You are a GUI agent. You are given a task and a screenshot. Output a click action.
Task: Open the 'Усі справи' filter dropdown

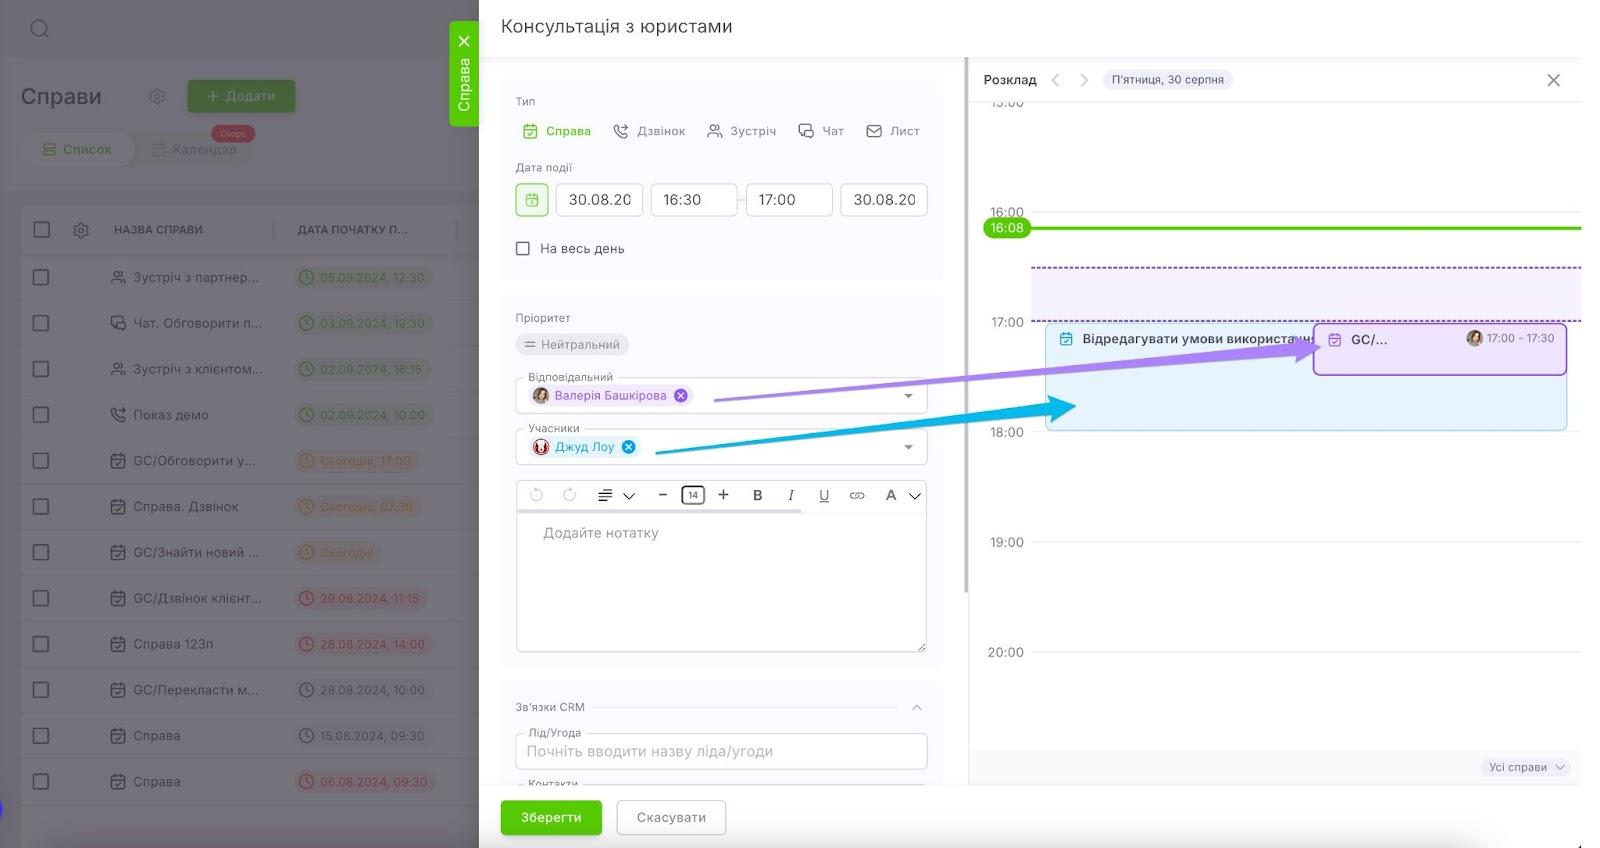coord(1525,767)
